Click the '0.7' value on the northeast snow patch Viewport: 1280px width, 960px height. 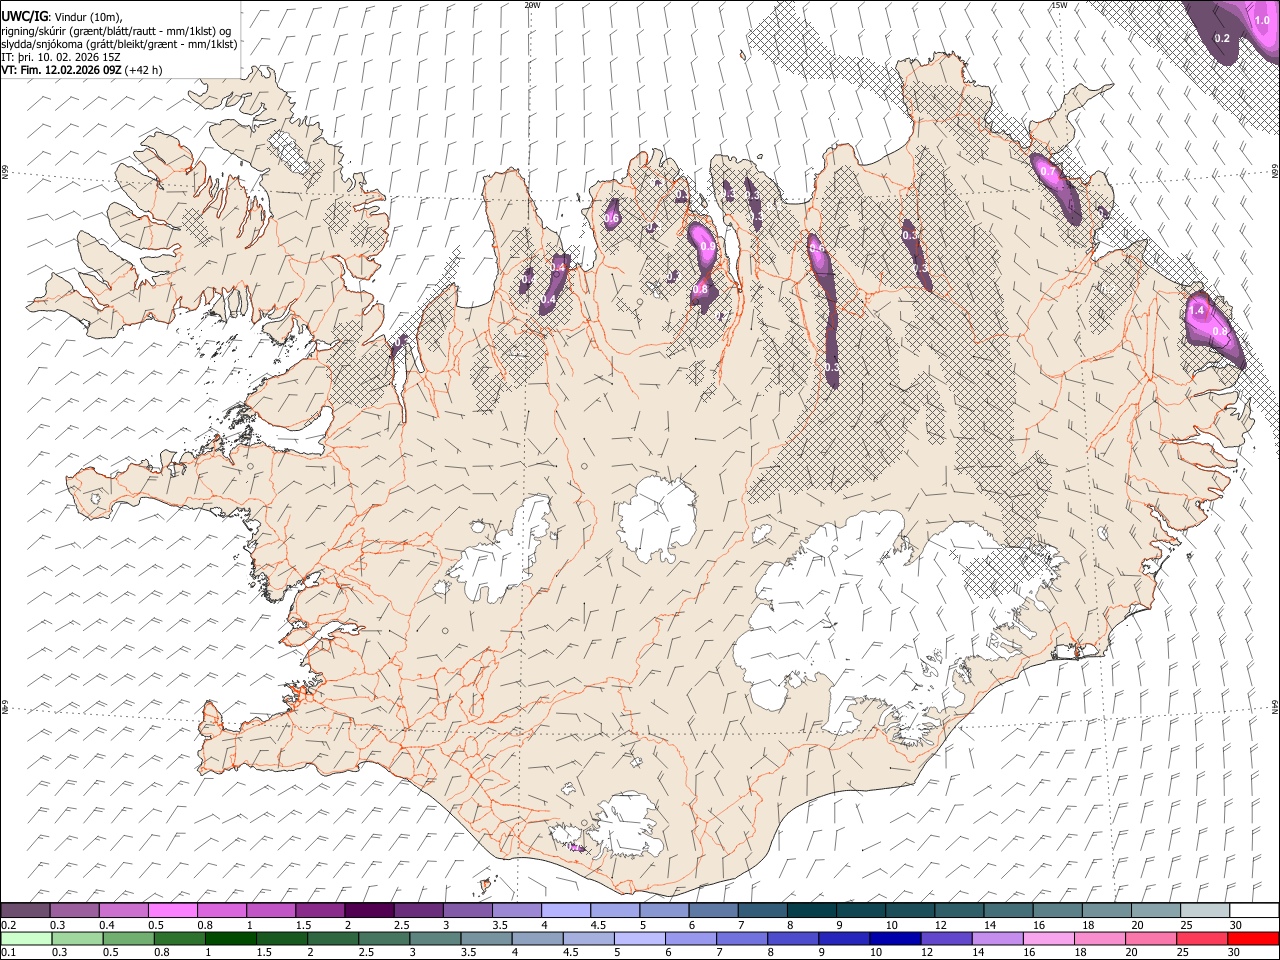[1047, 172]
